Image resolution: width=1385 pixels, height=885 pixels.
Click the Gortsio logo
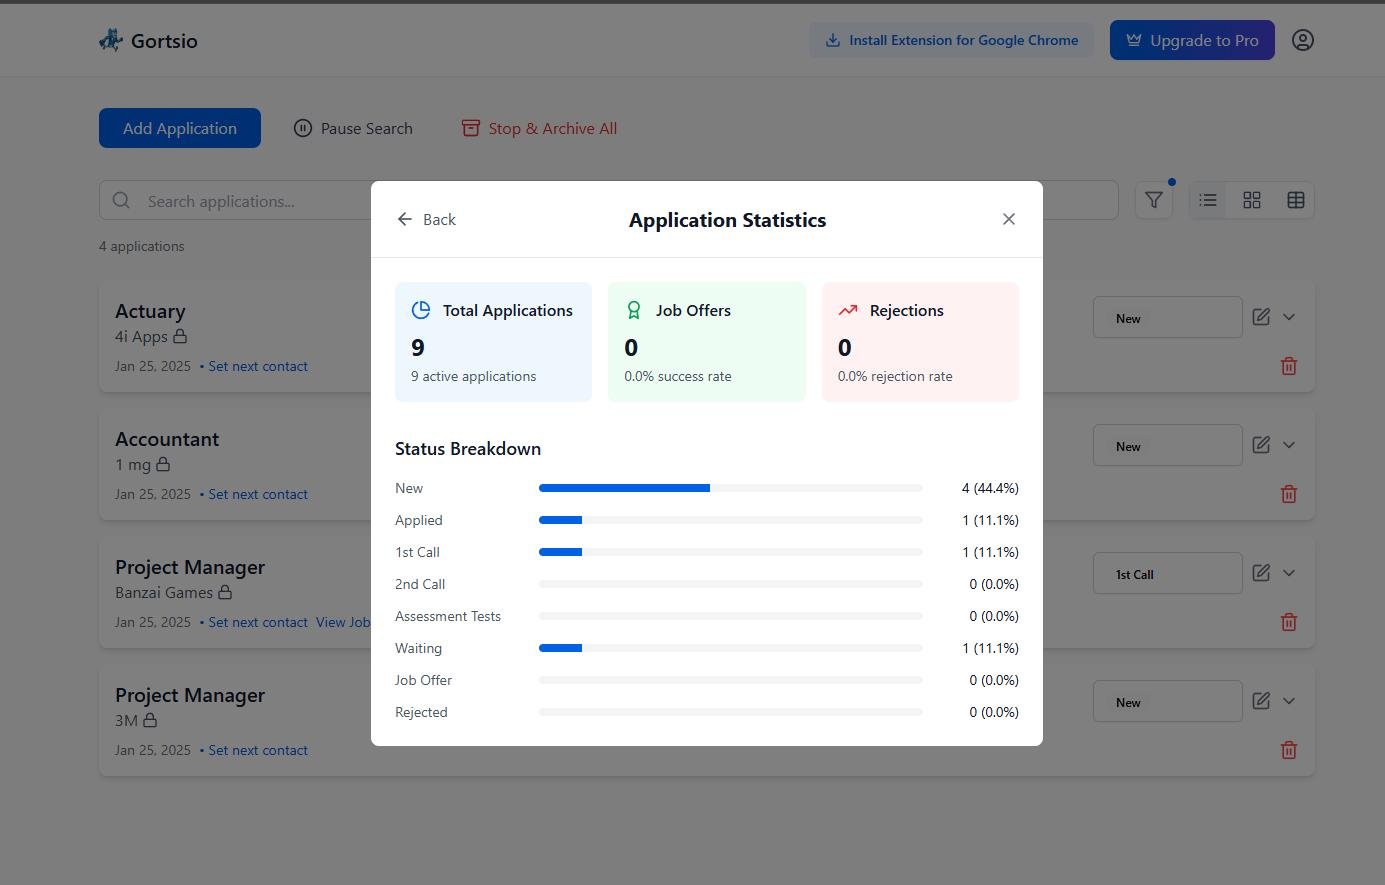pyautogui.click(x=148, y=41)
